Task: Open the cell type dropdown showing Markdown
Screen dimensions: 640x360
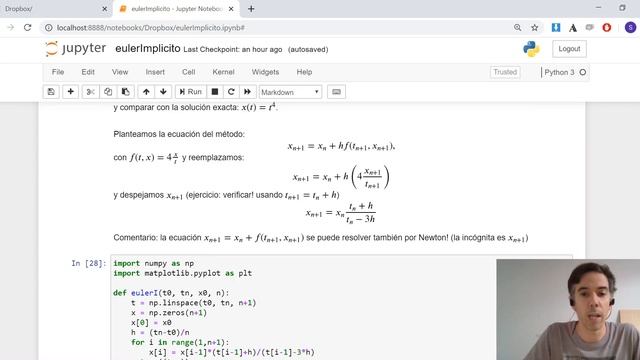Action: click(x=290, y=92)
